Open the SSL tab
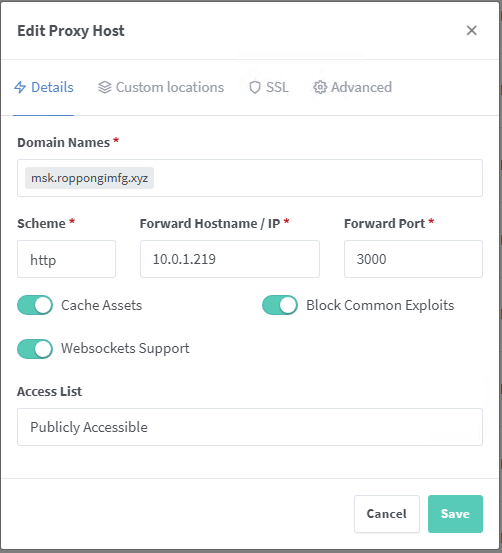This screenshot has width=502, height=553. (x=269, y=87)
